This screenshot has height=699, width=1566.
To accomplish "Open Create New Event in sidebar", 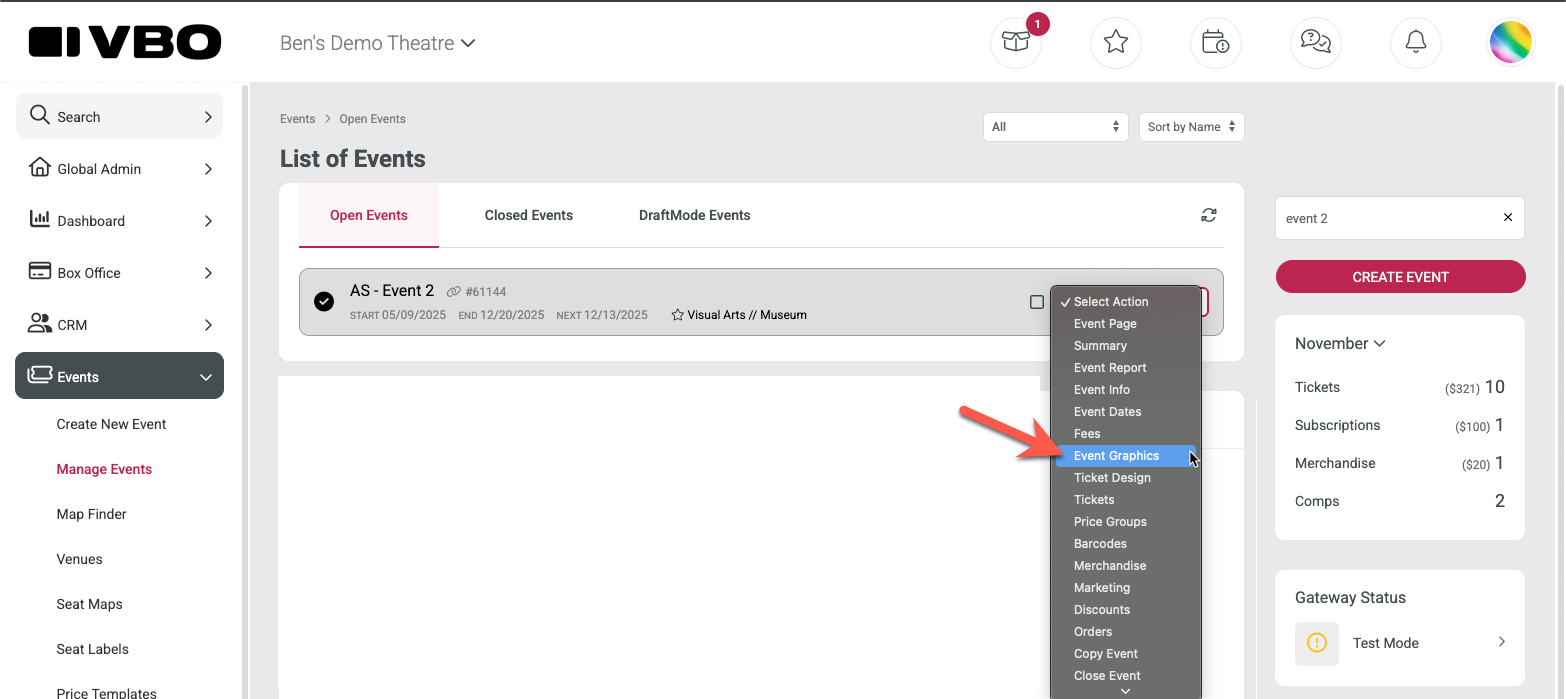I will pos(112,424).
